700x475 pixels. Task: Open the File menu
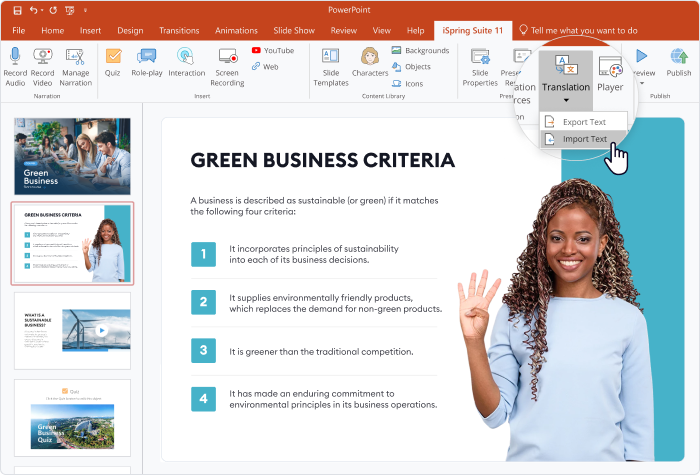[x=18, y=30]
